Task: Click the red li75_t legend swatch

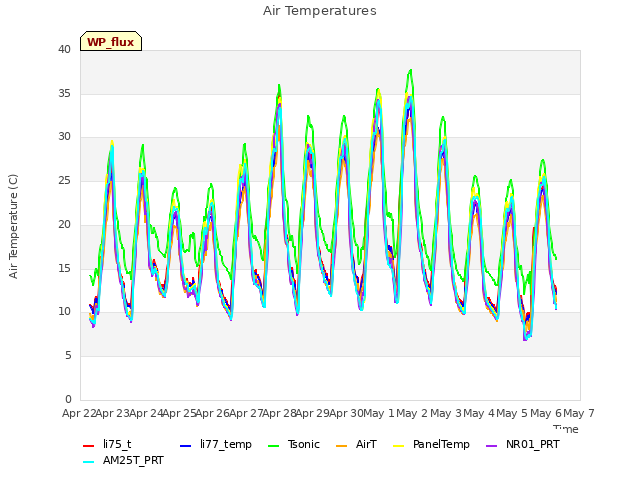Action: tap(88, 446)
